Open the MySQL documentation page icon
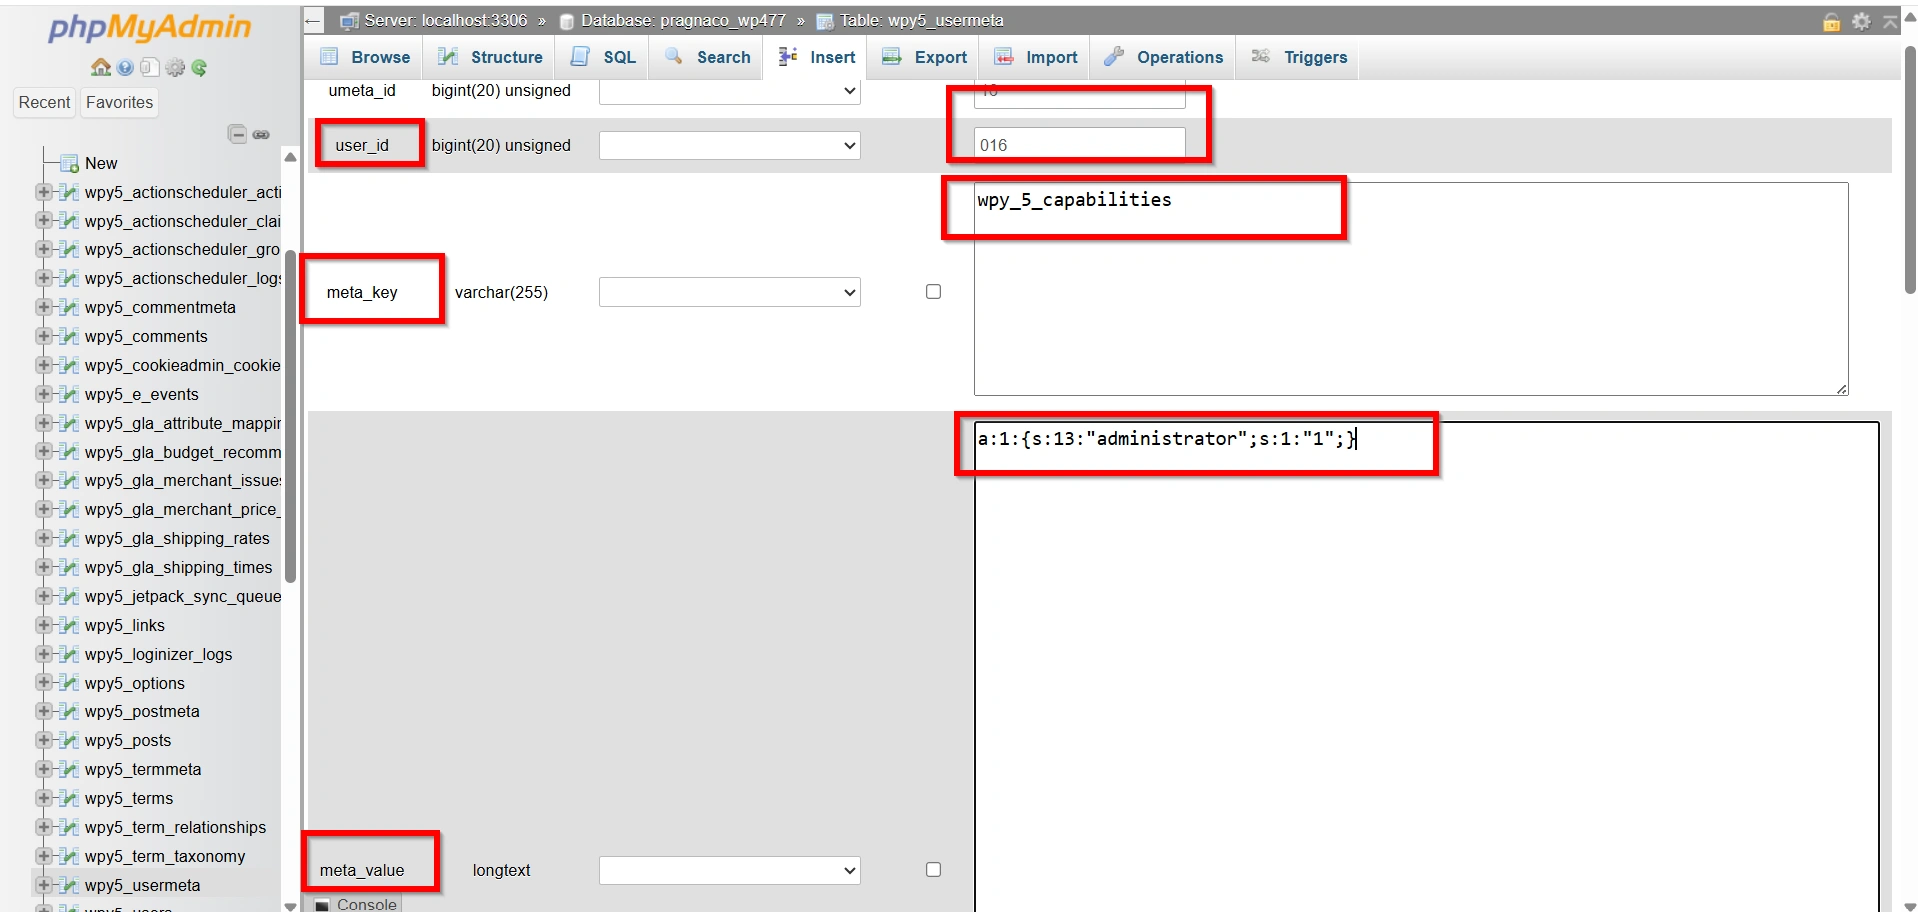Image resolution: width=1918 pixels, height=912 pixels. click(149, 67)
